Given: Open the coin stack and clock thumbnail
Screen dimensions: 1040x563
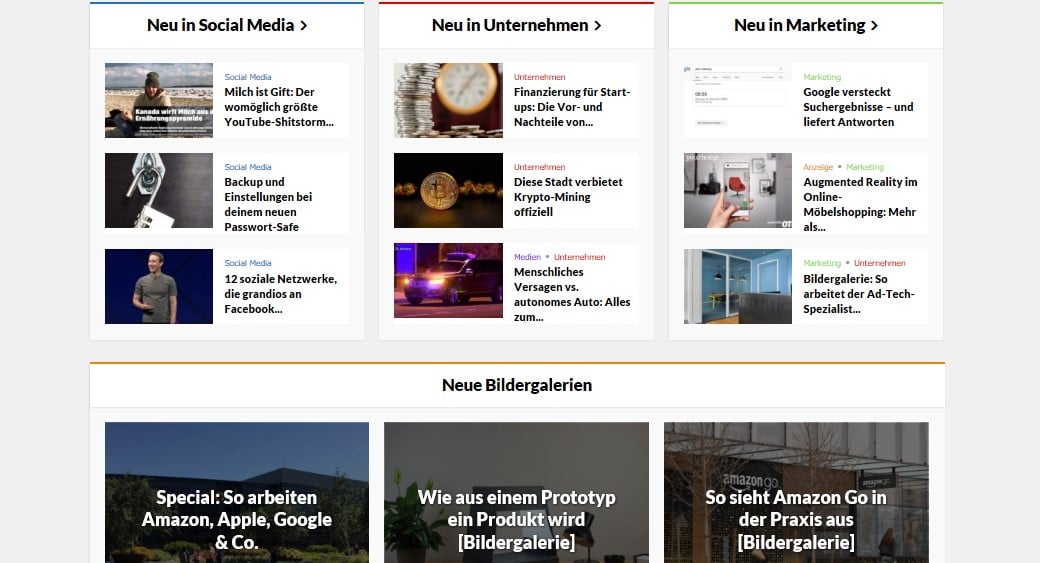Looking at the screenshot, I should (448, 100).
